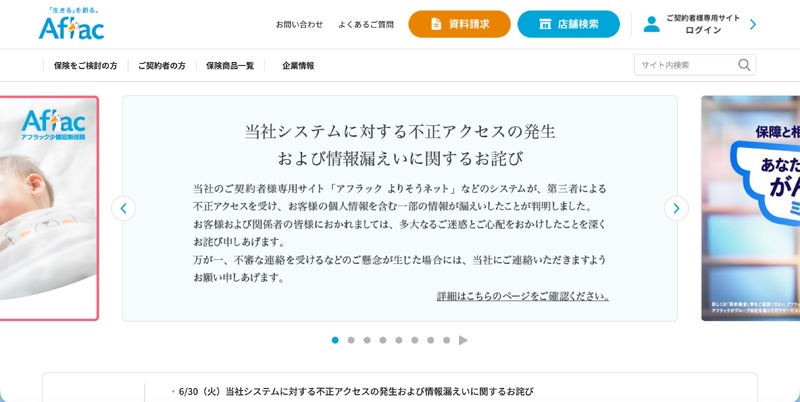This screenshot has width=800, height=402.
Task: Select eighth carousel dot indicator
Action: 446,340
